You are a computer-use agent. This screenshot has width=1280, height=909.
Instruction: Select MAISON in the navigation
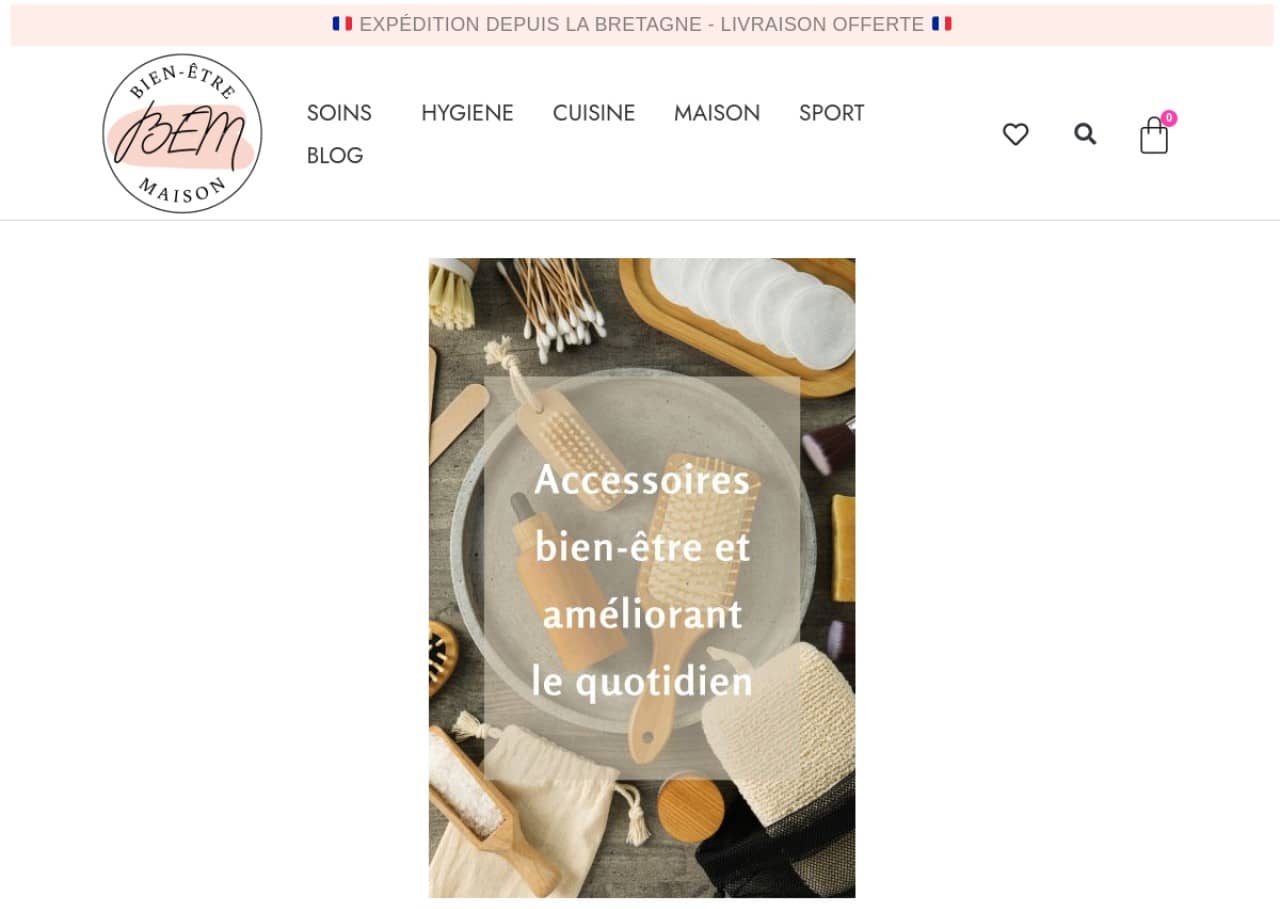pyautogui.click(x=717, y=113)
